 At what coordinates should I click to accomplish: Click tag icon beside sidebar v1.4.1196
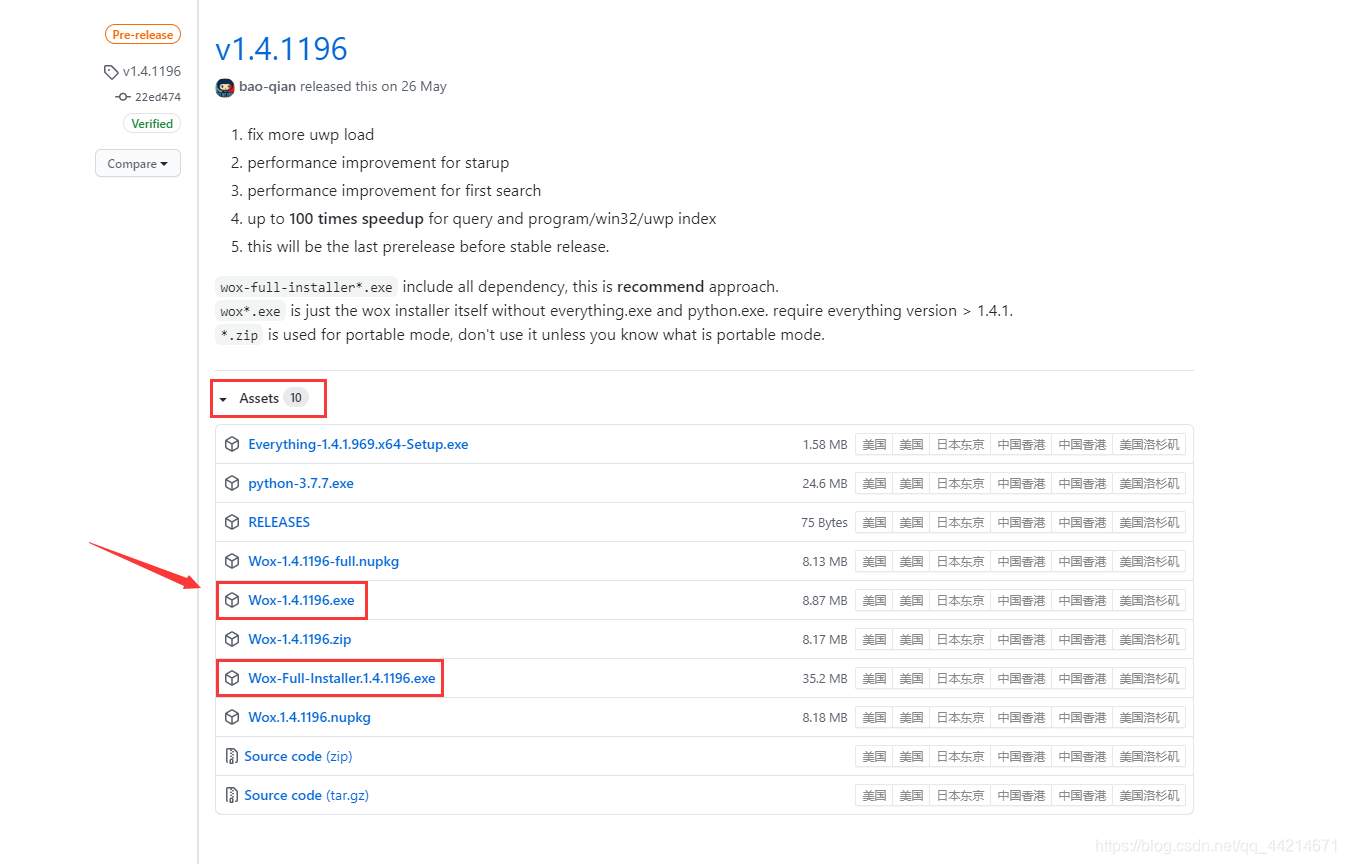coord(111,72)
